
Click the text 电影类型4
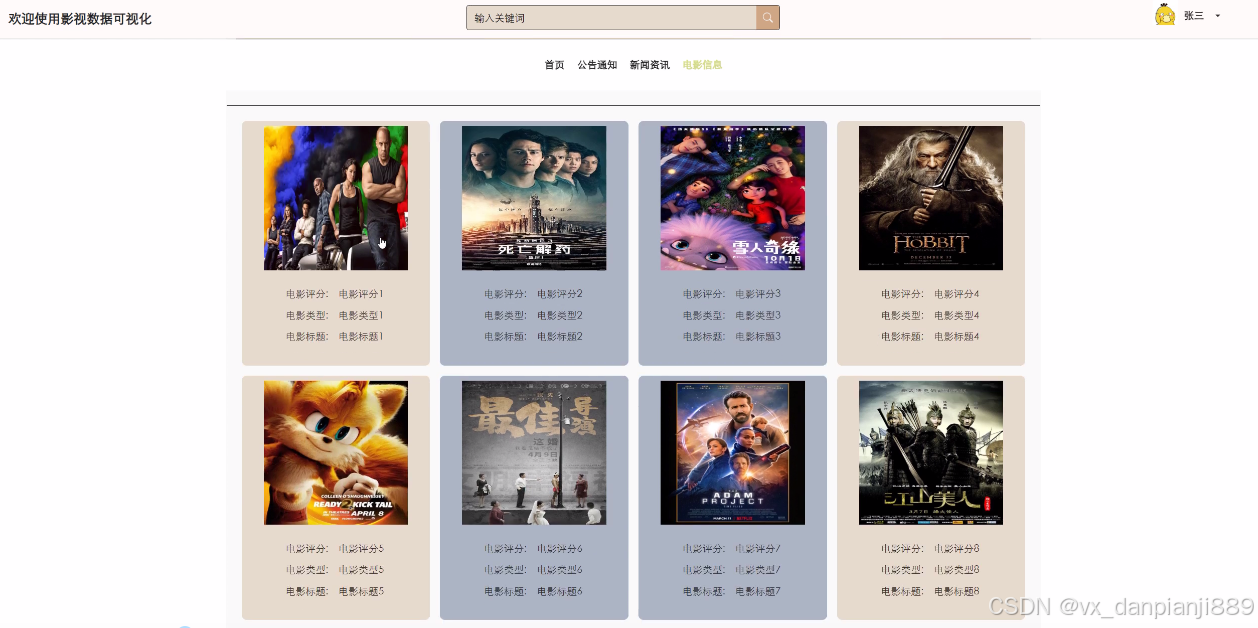(x=957, y=316)
